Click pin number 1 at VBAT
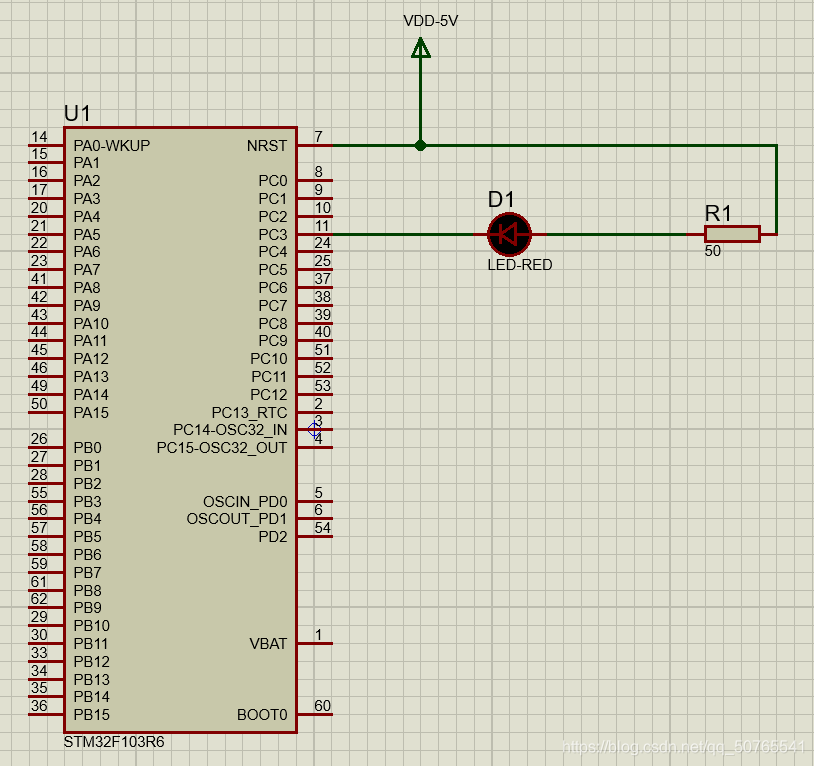This screenshot has height=766, width=814. tap(318, 634)
